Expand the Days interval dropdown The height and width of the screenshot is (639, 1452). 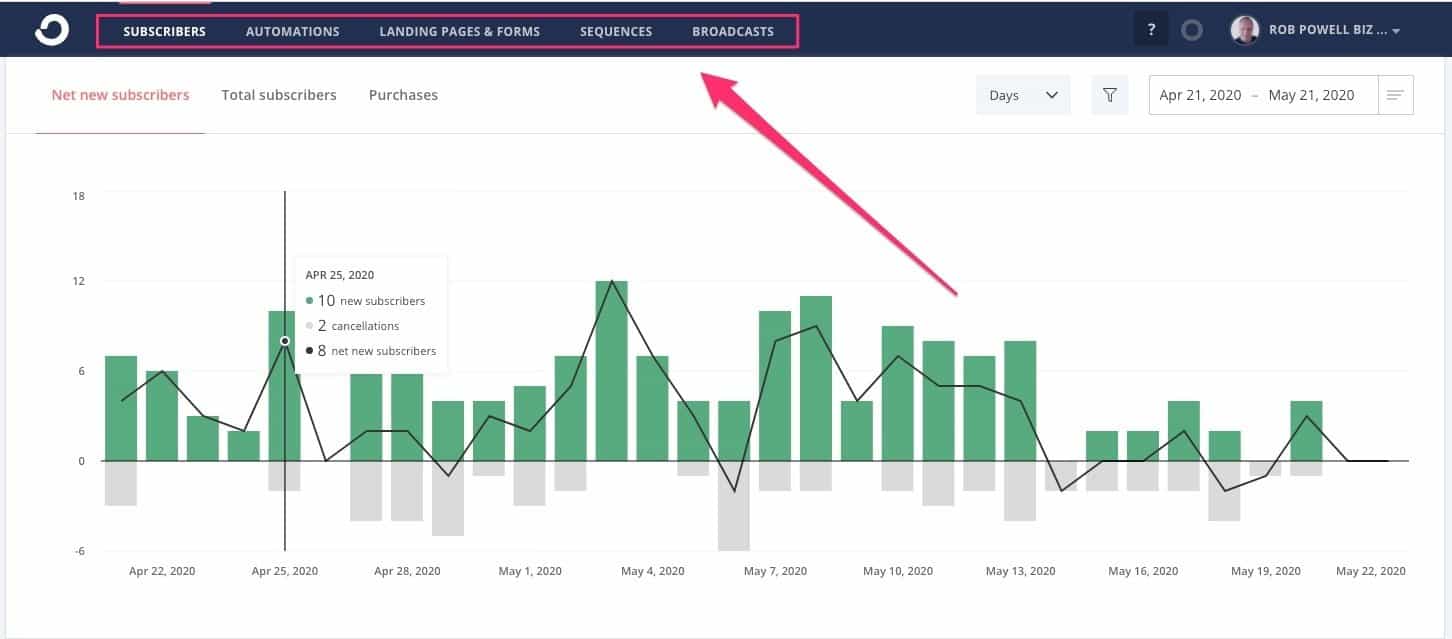tap(1023, 94)
